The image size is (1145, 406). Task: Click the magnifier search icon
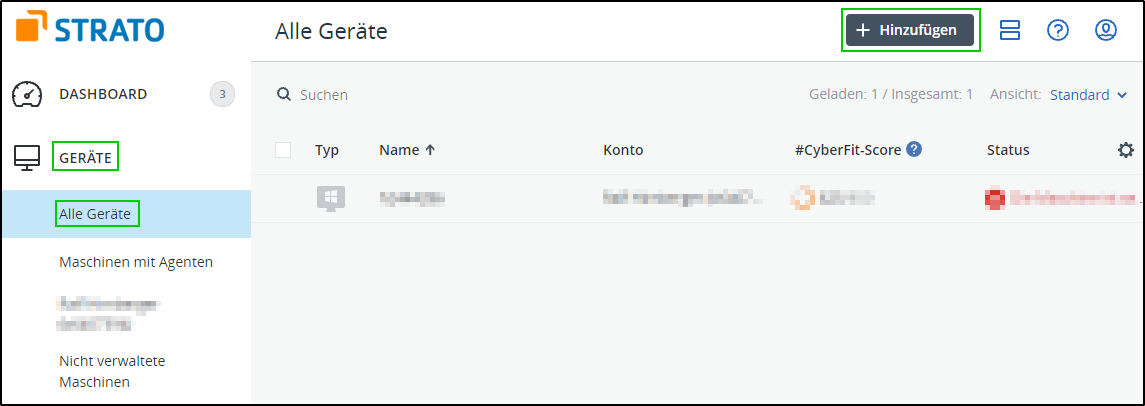(284, 94)
